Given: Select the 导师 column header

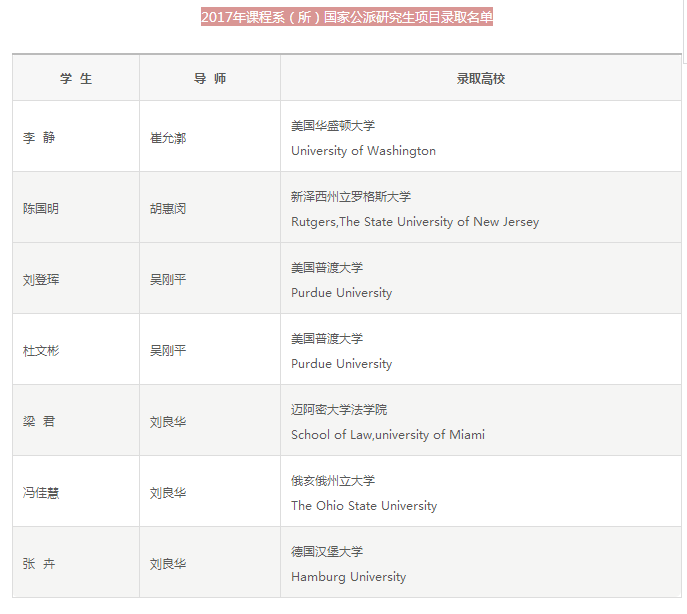Looking at the screenshot, I should (210, 78).
